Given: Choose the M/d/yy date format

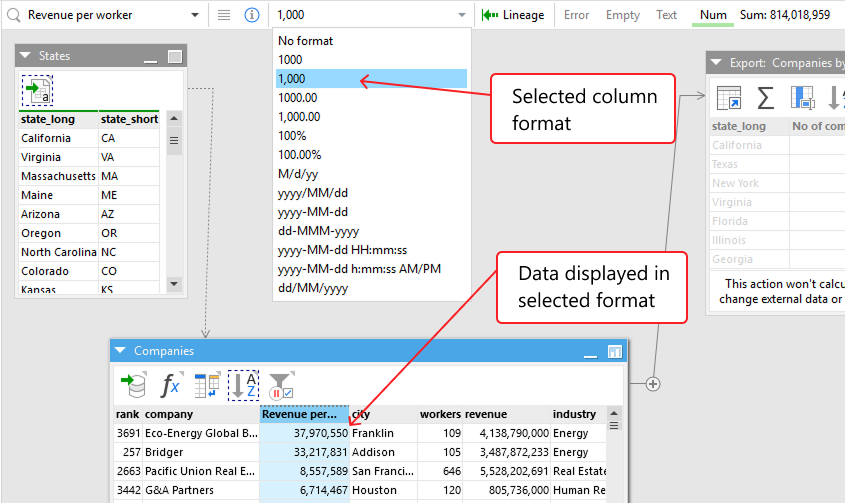Looking at the screenshot, I should (x=371, y=174).
